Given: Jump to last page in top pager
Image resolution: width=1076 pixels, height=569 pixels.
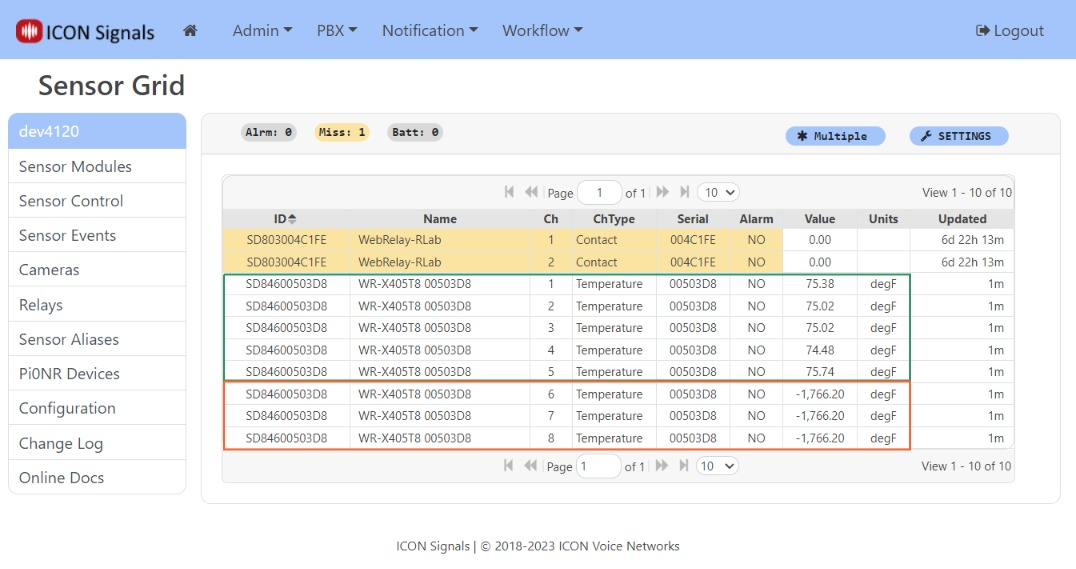Looking at the screenshot, I should point(684,192).
